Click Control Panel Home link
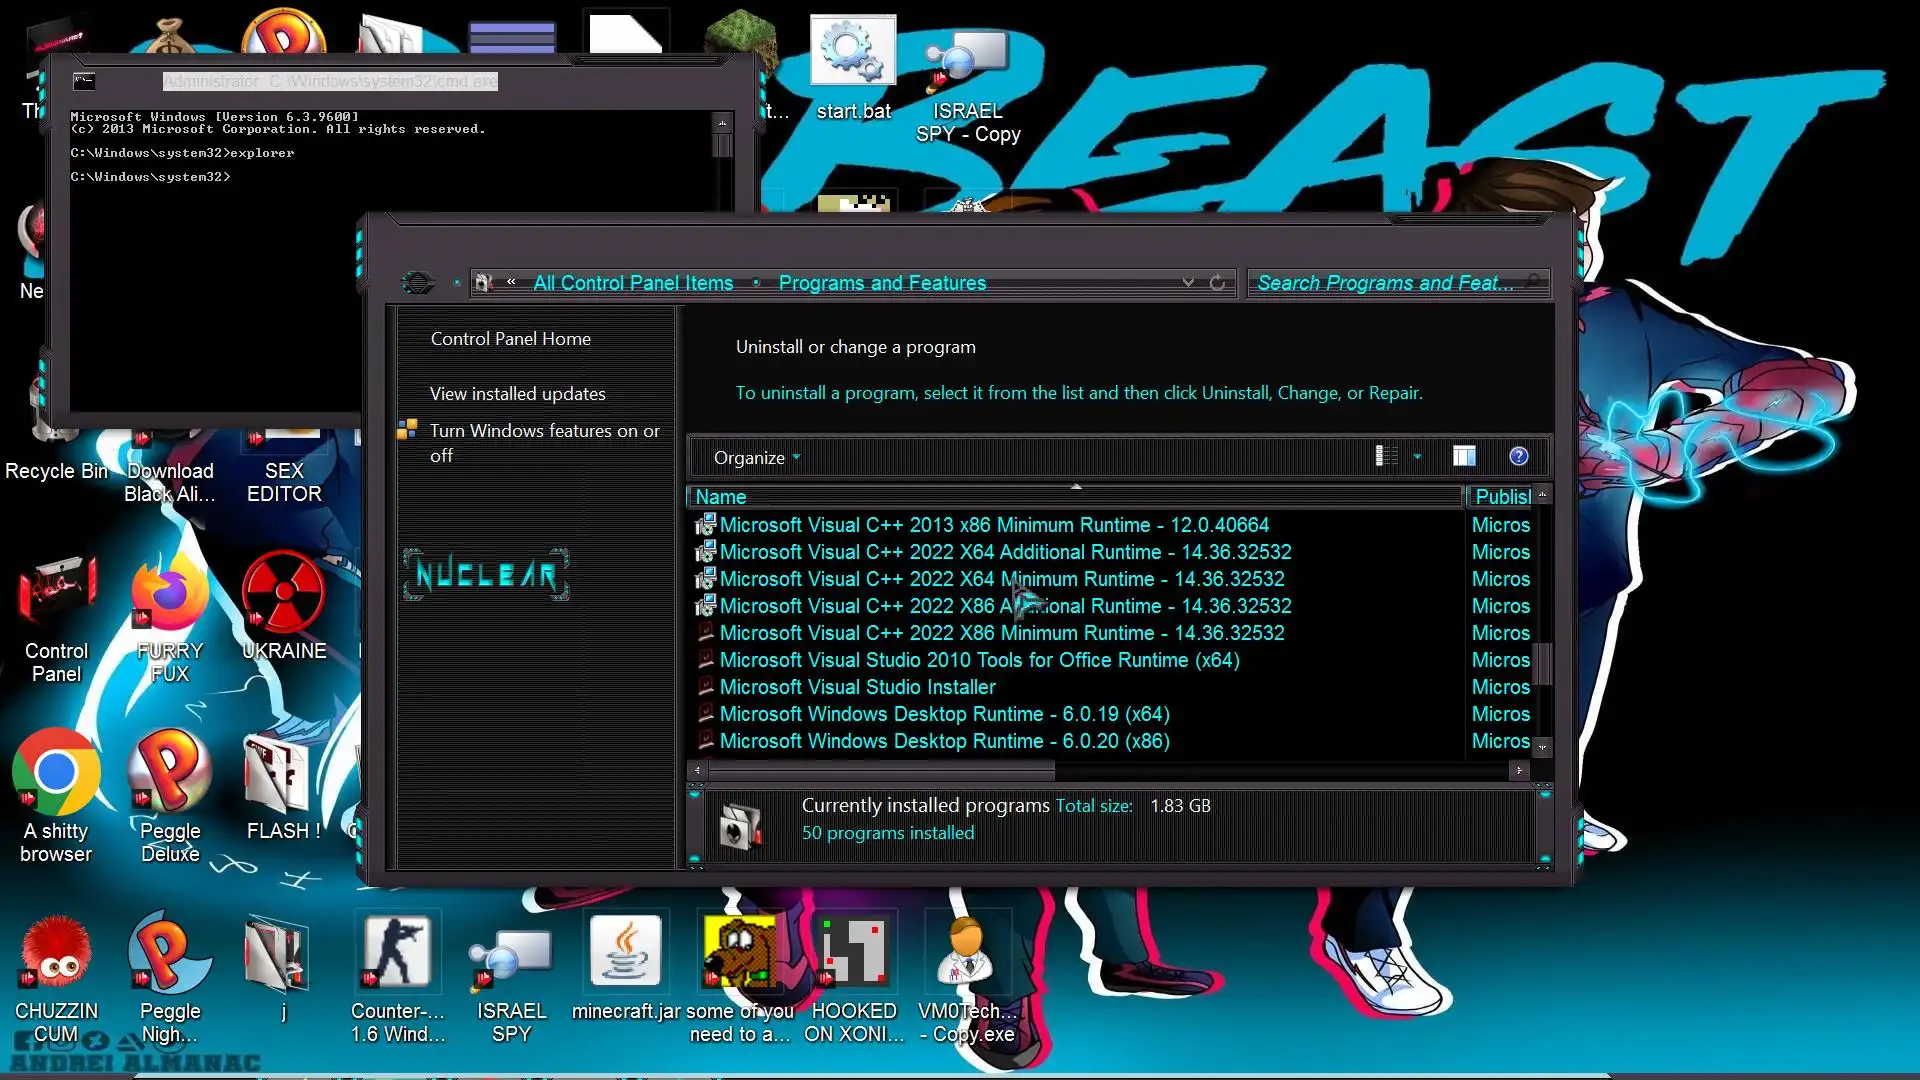 pos(510,339)
